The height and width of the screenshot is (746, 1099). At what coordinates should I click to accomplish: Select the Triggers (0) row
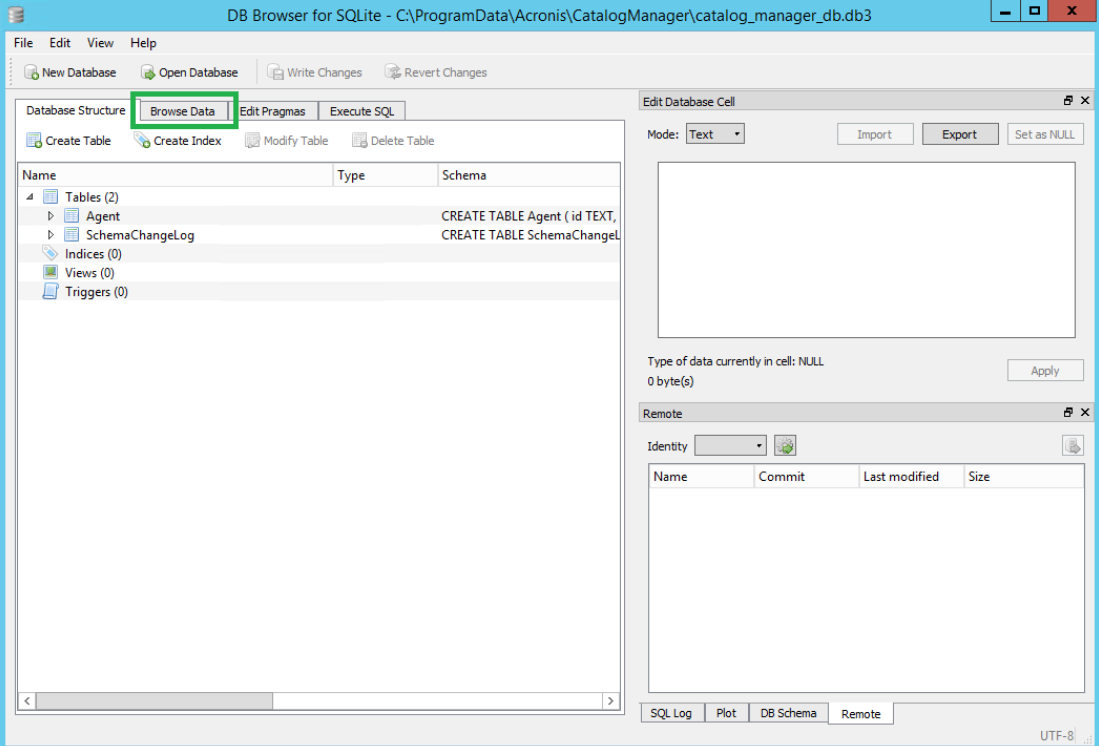(x=319, y=292)
